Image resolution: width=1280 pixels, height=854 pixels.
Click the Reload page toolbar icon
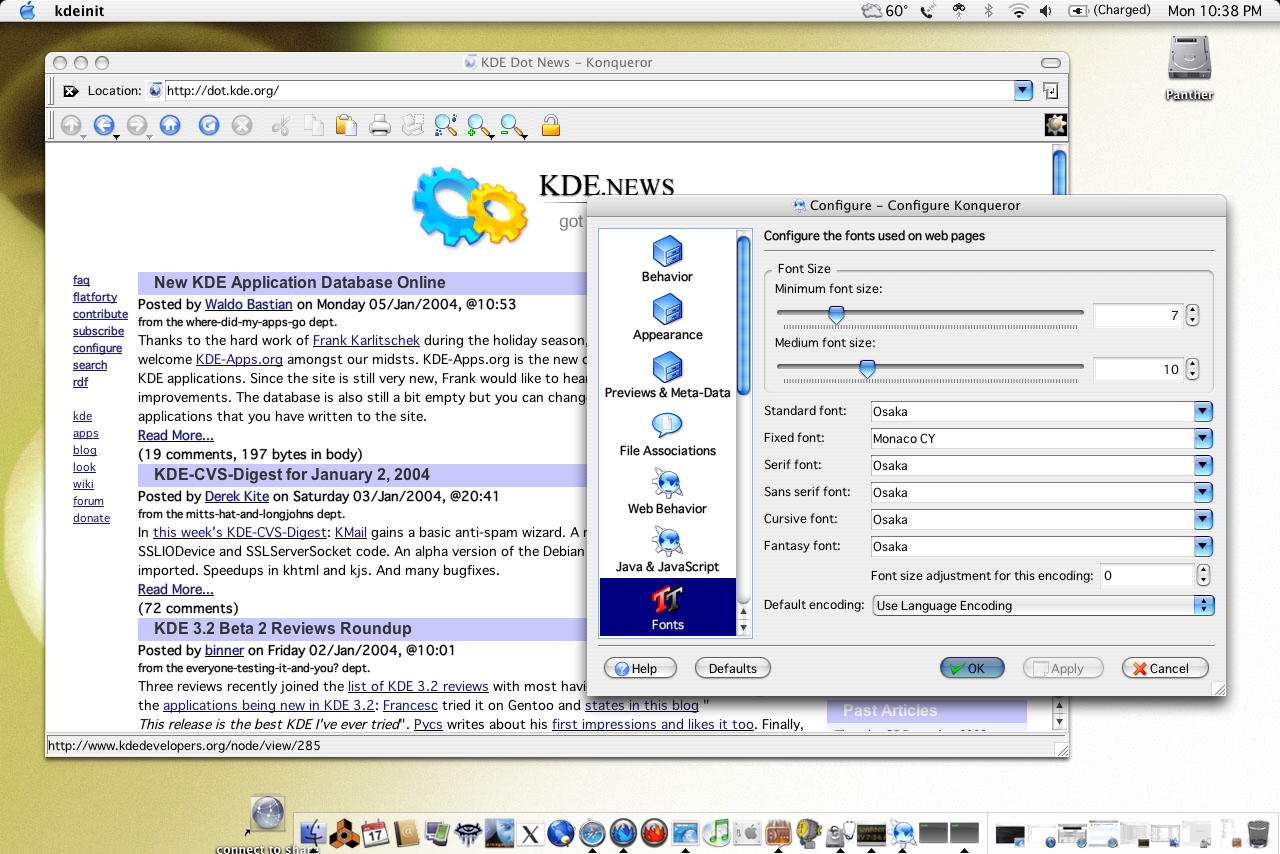[x=208, y=126]
